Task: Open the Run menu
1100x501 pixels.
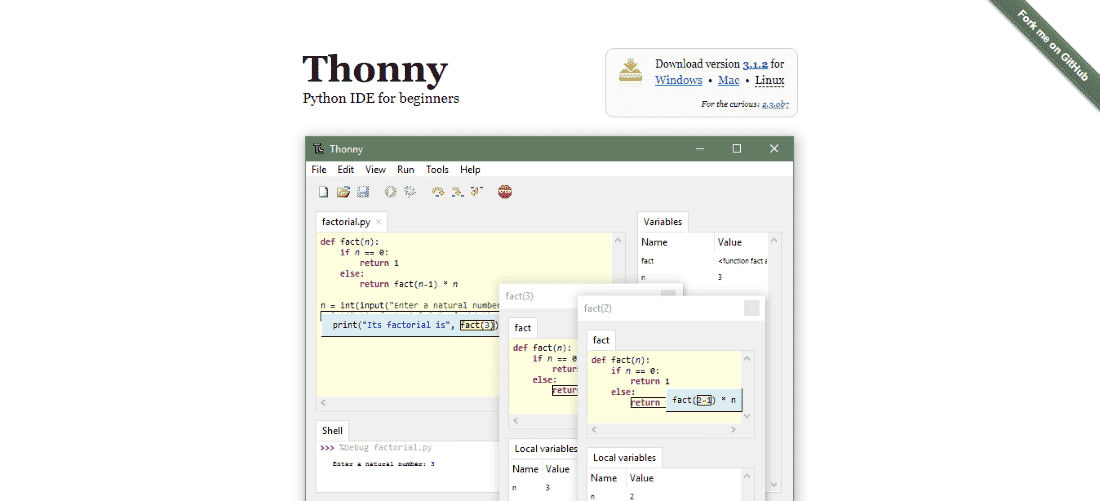Action: [x=405, y=169]
